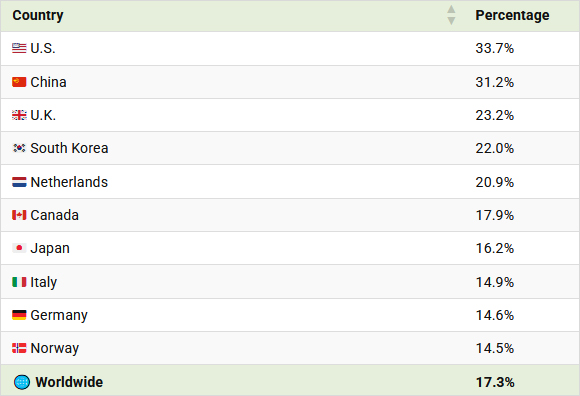This screenshot has height=396, width=580.
Task: Select the South Korea 22.0% cell
Action: [495, 148]
